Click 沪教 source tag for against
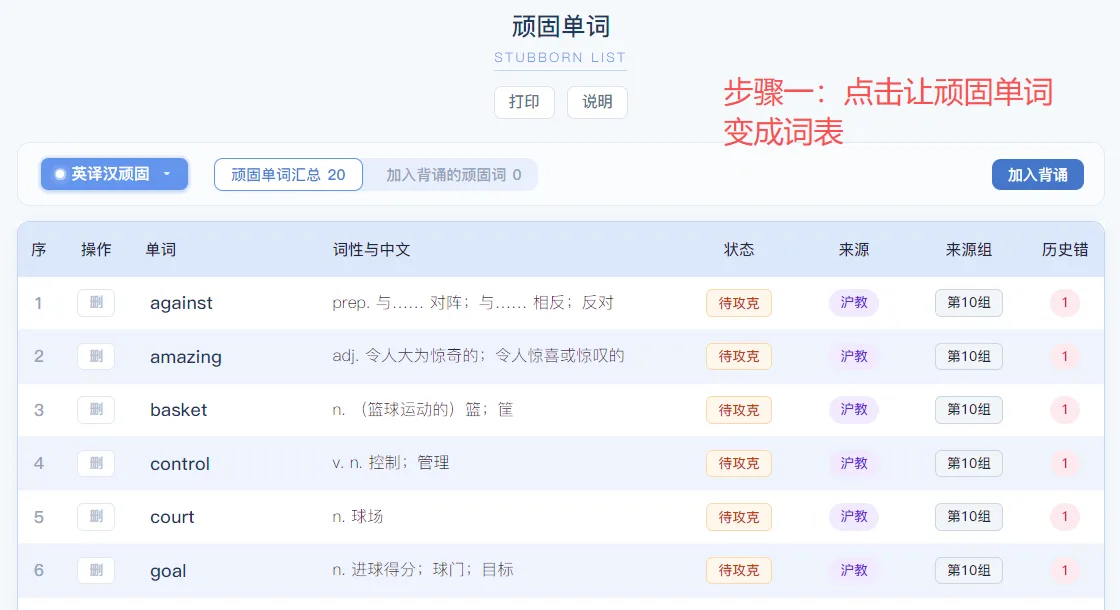 [x=854, y=303]
